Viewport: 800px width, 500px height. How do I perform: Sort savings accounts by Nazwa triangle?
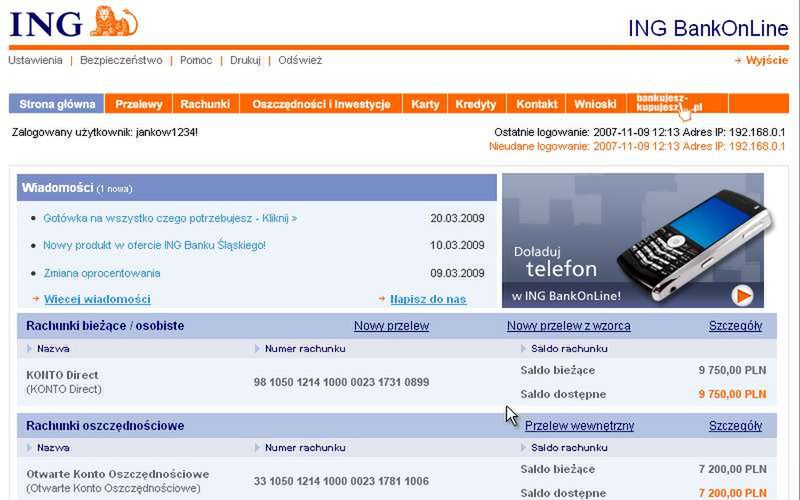(x=29, y=447)
